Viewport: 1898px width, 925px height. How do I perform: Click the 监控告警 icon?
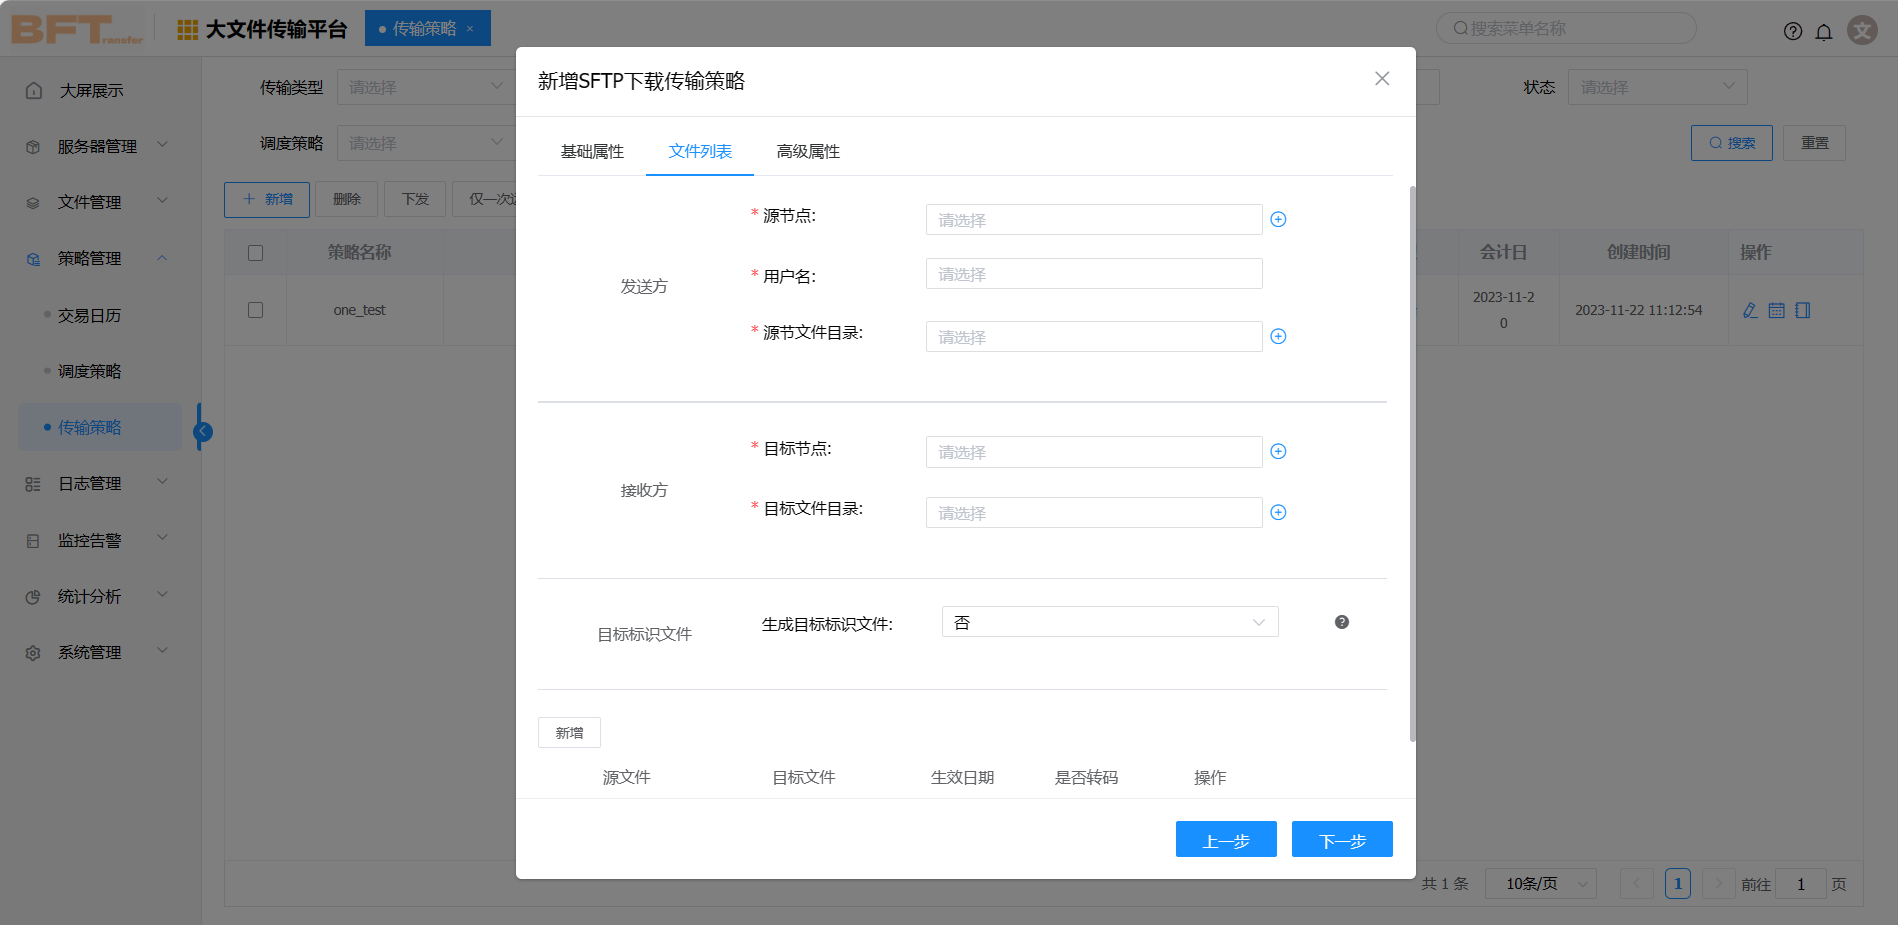click(33, 541)
